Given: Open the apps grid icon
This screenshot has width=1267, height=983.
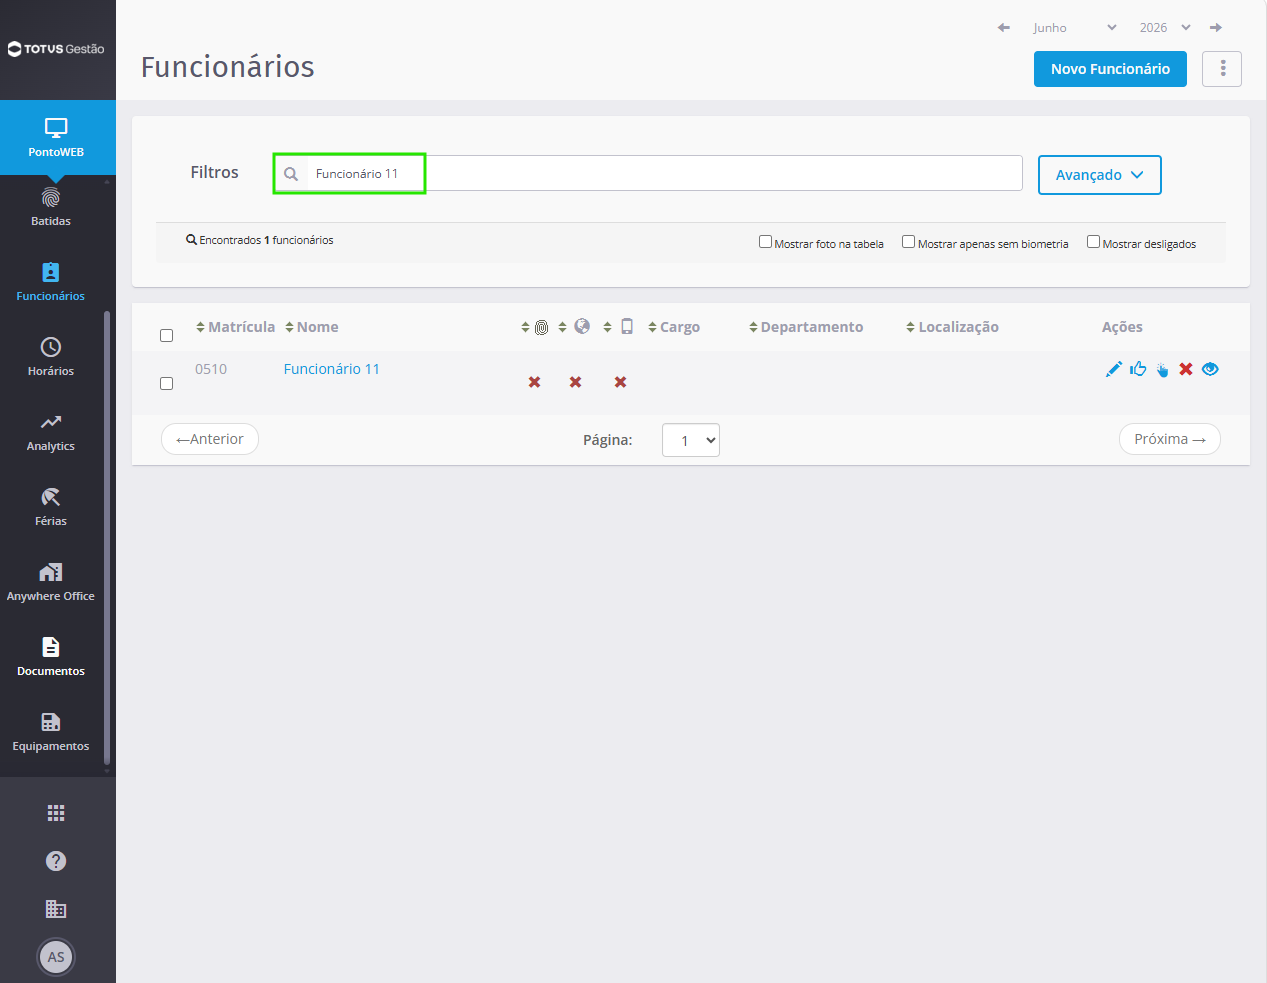Looking at the screenshot, I should click(56, 813).
